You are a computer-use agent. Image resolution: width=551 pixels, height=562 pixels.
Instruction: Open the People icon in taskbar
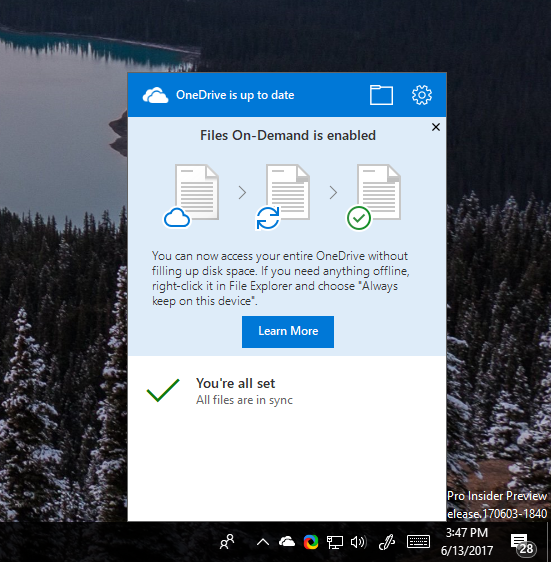point(227,542)
